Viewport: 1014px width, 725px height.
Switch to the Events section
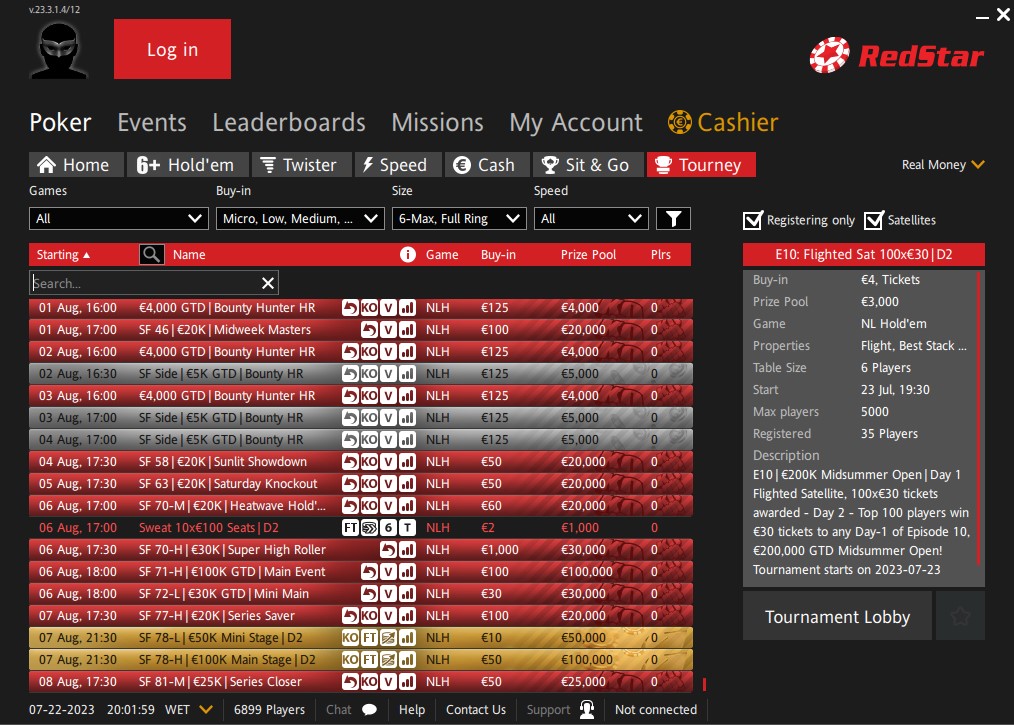152,123
